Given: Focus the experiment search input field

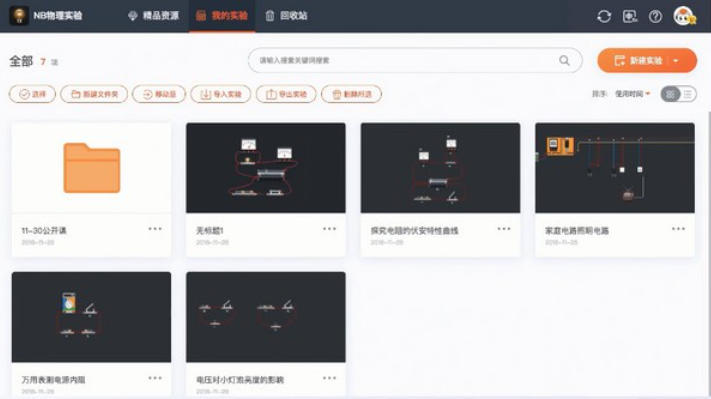Looking at the screenshot, I should coord(415,60).
